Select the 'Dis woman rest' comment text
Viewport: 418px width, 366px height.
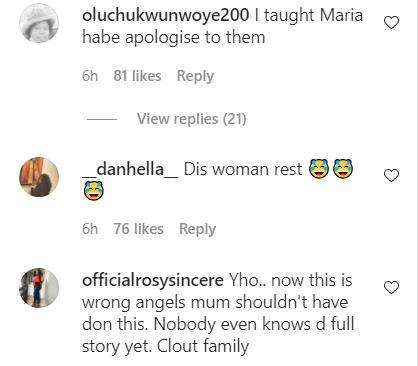[x=243, y=169]
